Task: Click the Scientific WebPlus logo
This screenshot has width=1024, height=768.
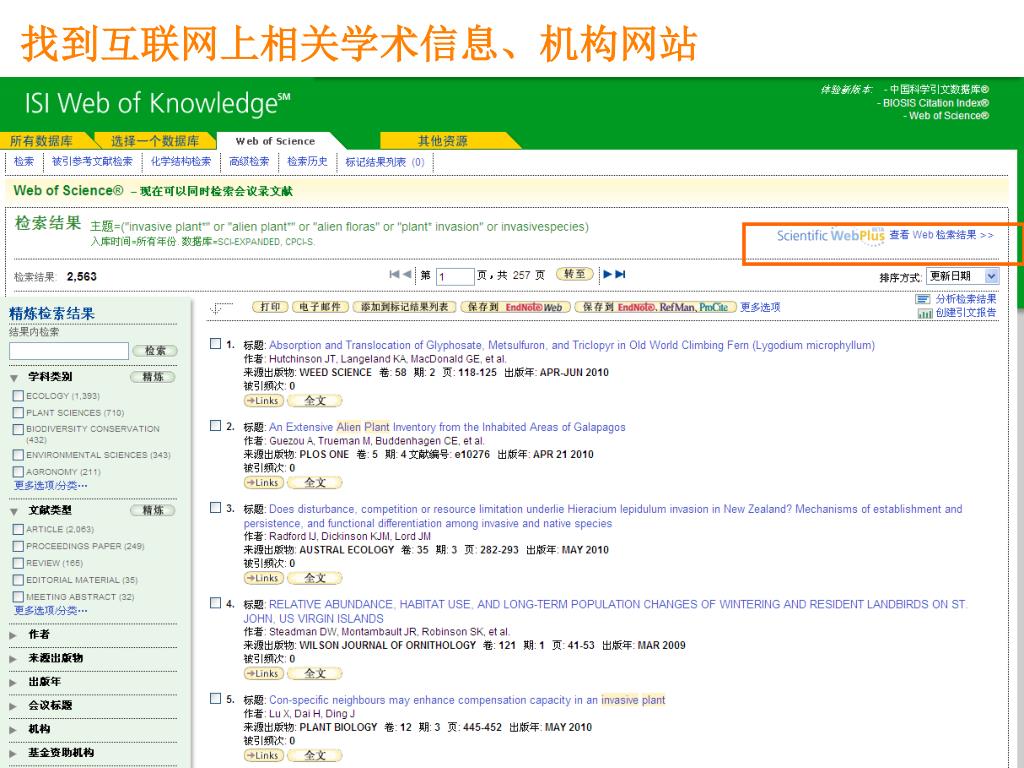Action: coord(830,236)
